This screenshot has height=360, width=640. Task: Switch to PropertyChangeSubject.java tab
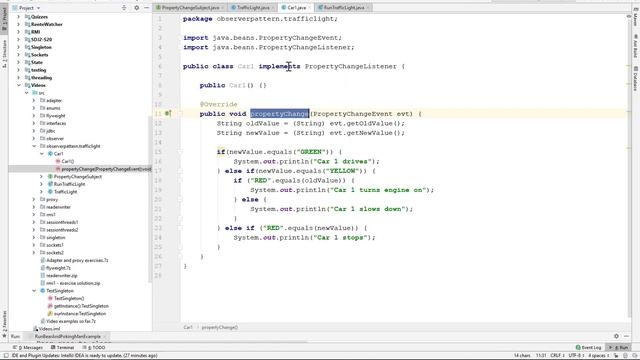pyautogui.click(x=189, y=7)
